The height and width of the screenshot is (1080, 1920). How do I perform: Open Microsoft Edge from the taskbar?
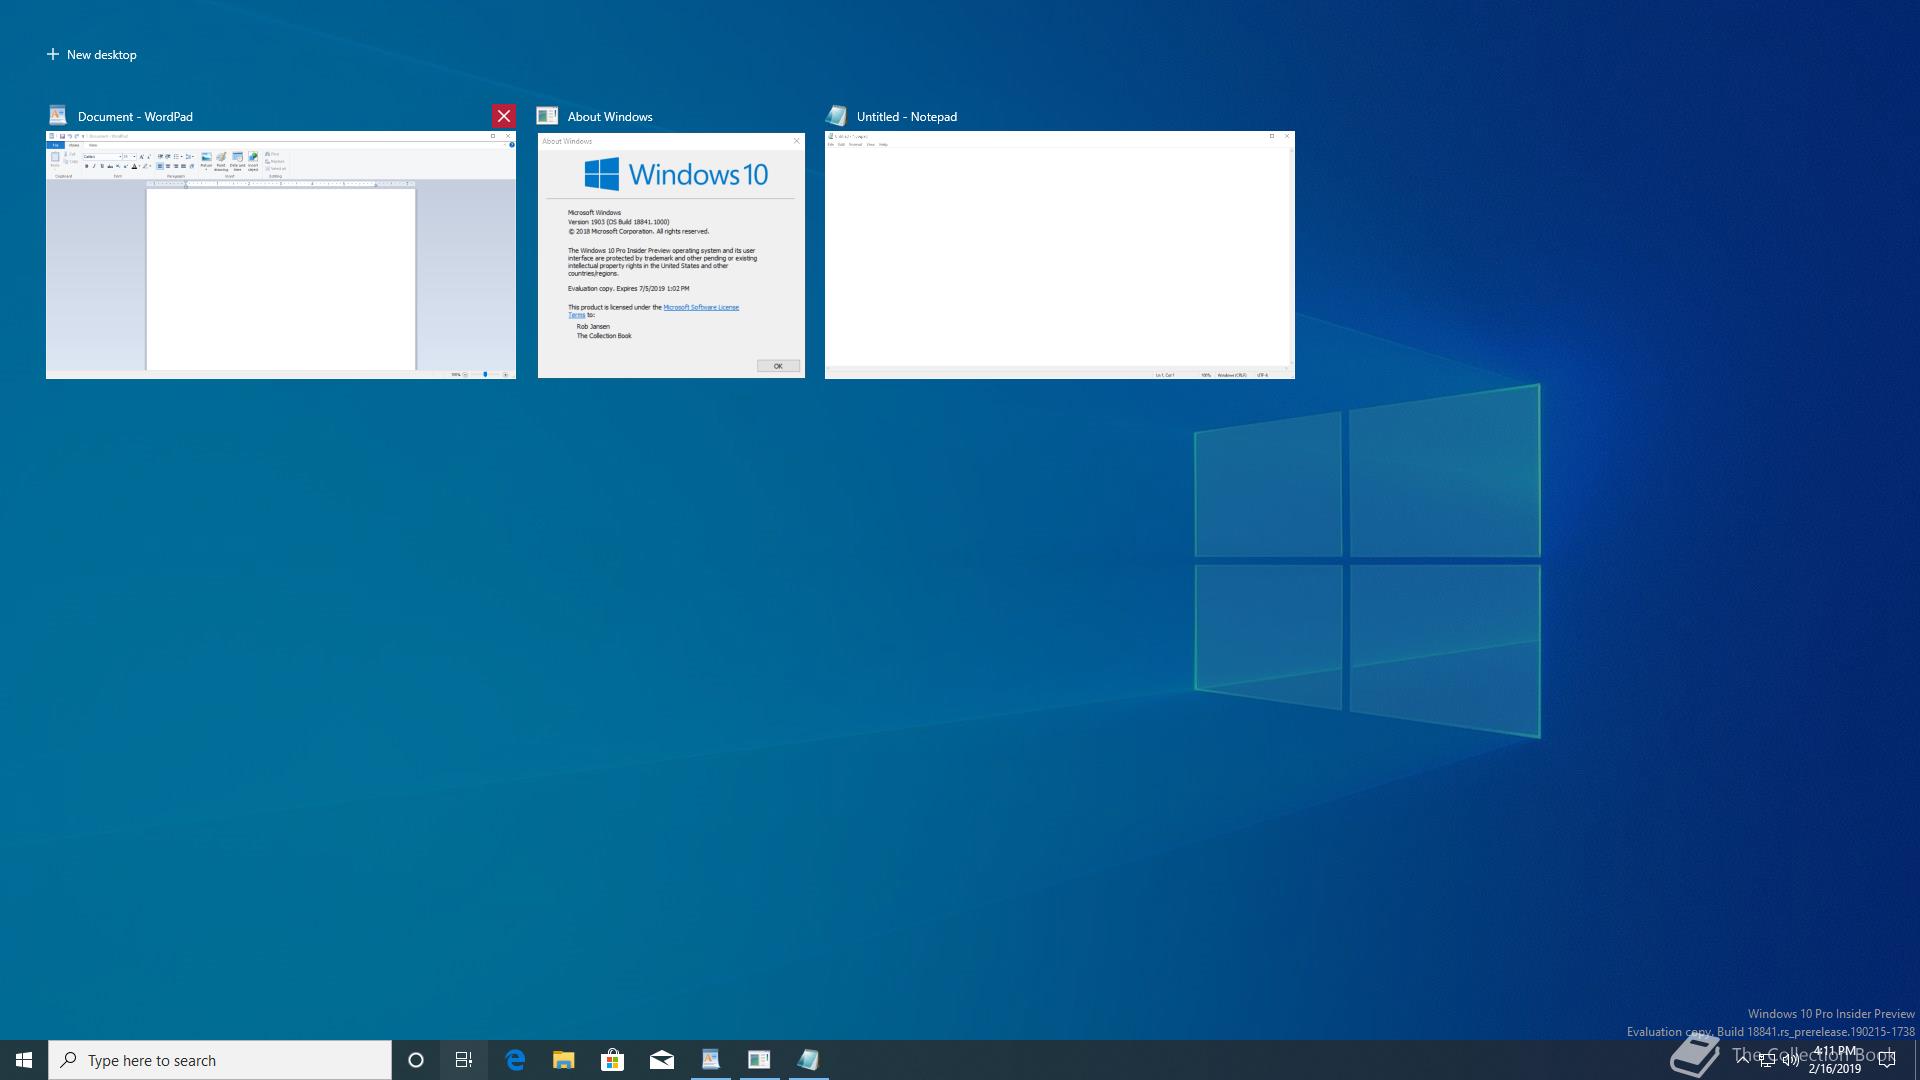pos(515,1060)
